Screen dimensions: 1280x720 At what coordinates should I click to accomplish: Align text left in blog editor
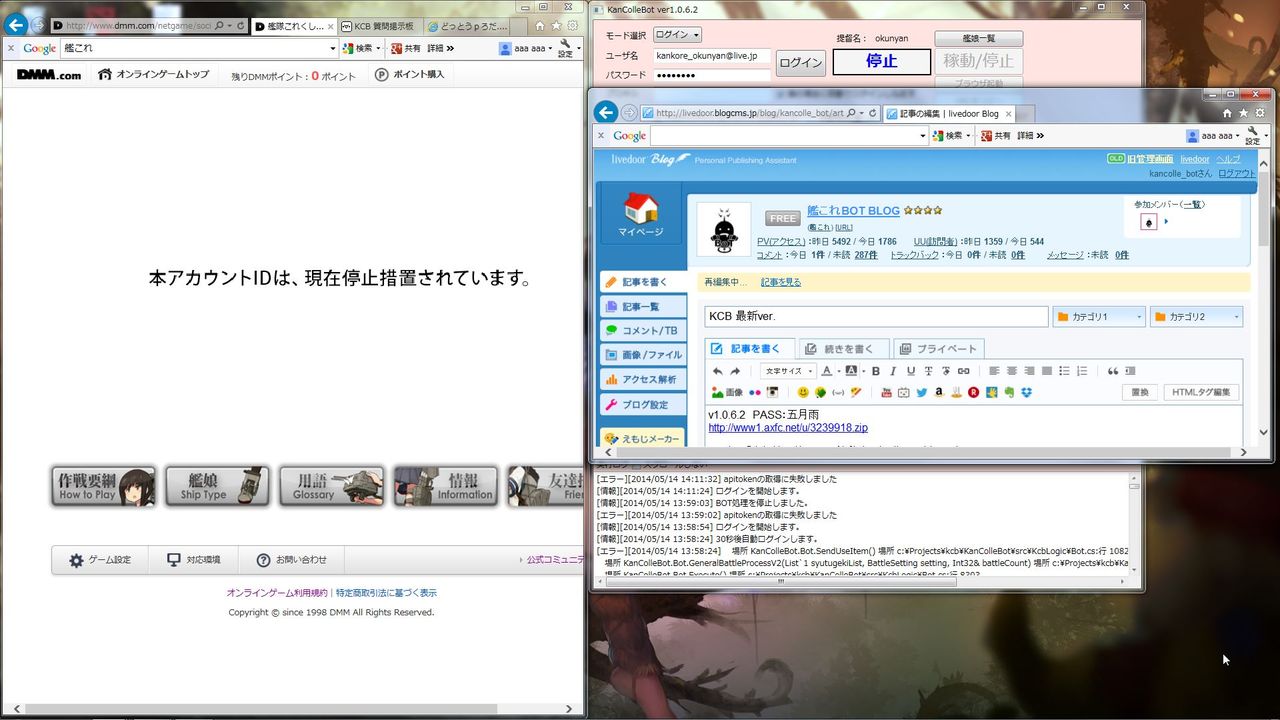click(994, 371)
